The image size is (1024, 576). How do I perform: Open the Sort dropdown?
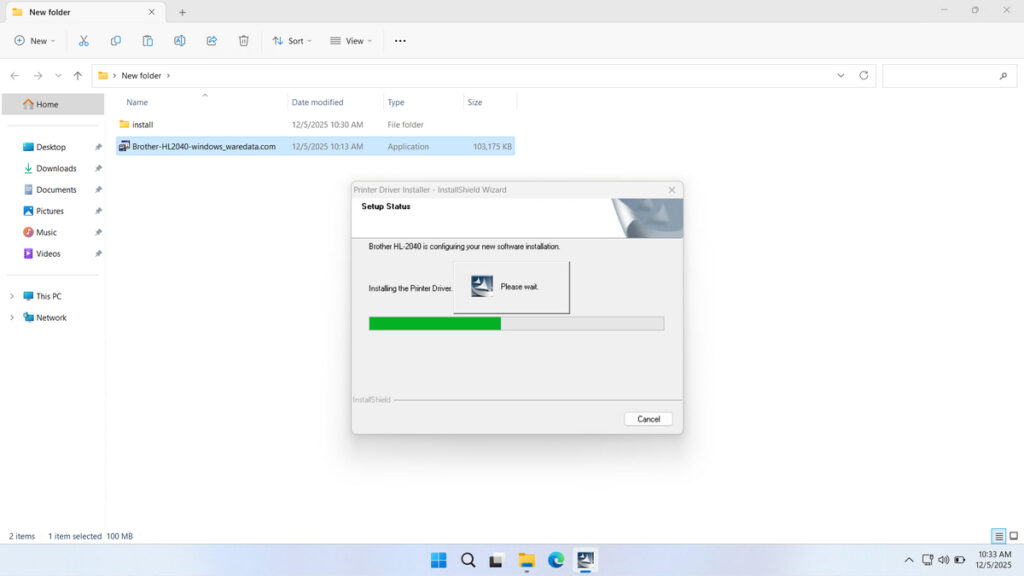291,40
